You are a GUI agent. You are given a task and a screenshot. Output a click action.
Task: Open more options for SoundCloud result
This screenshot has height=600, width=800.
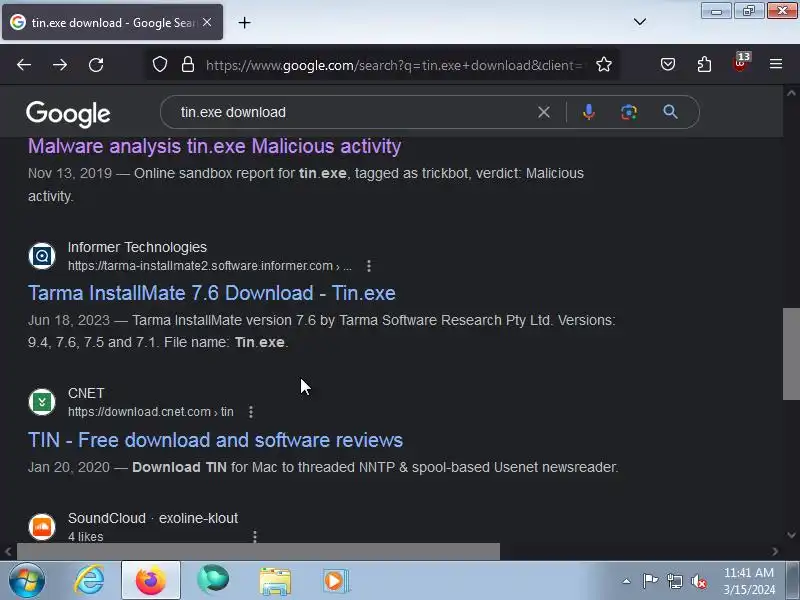pyautogui.click(x=255, y=536)
